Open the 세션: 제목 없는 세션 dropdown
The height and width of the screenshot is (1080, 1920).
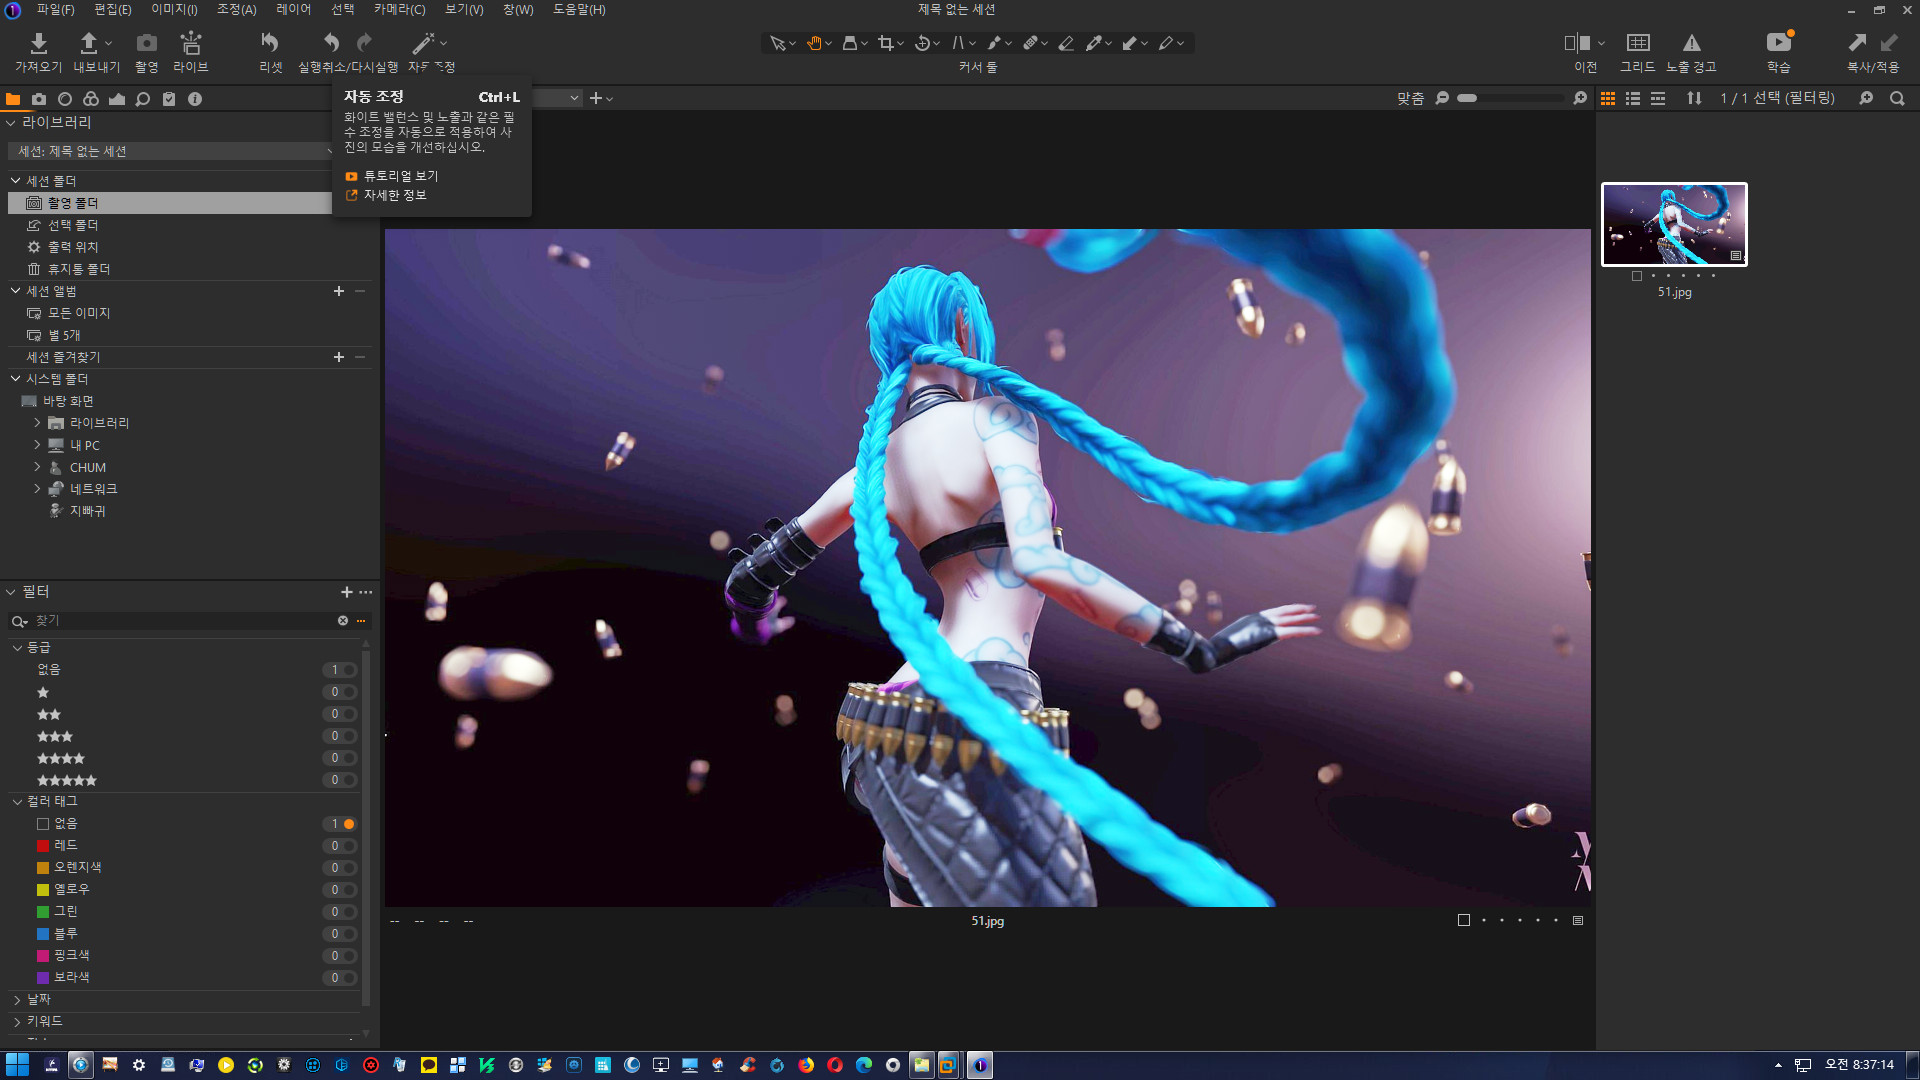171,151
